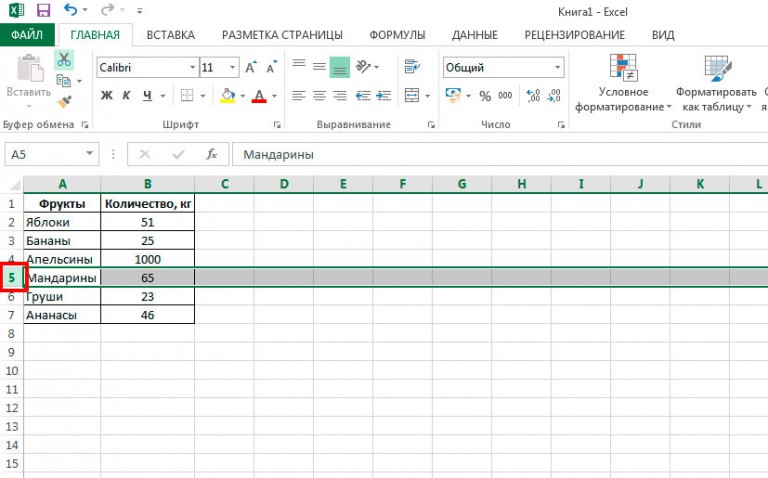
Task: Switch to the РЕЦЕНЗИРОВАНИЕ tab
Action: [x=575, y=35]
